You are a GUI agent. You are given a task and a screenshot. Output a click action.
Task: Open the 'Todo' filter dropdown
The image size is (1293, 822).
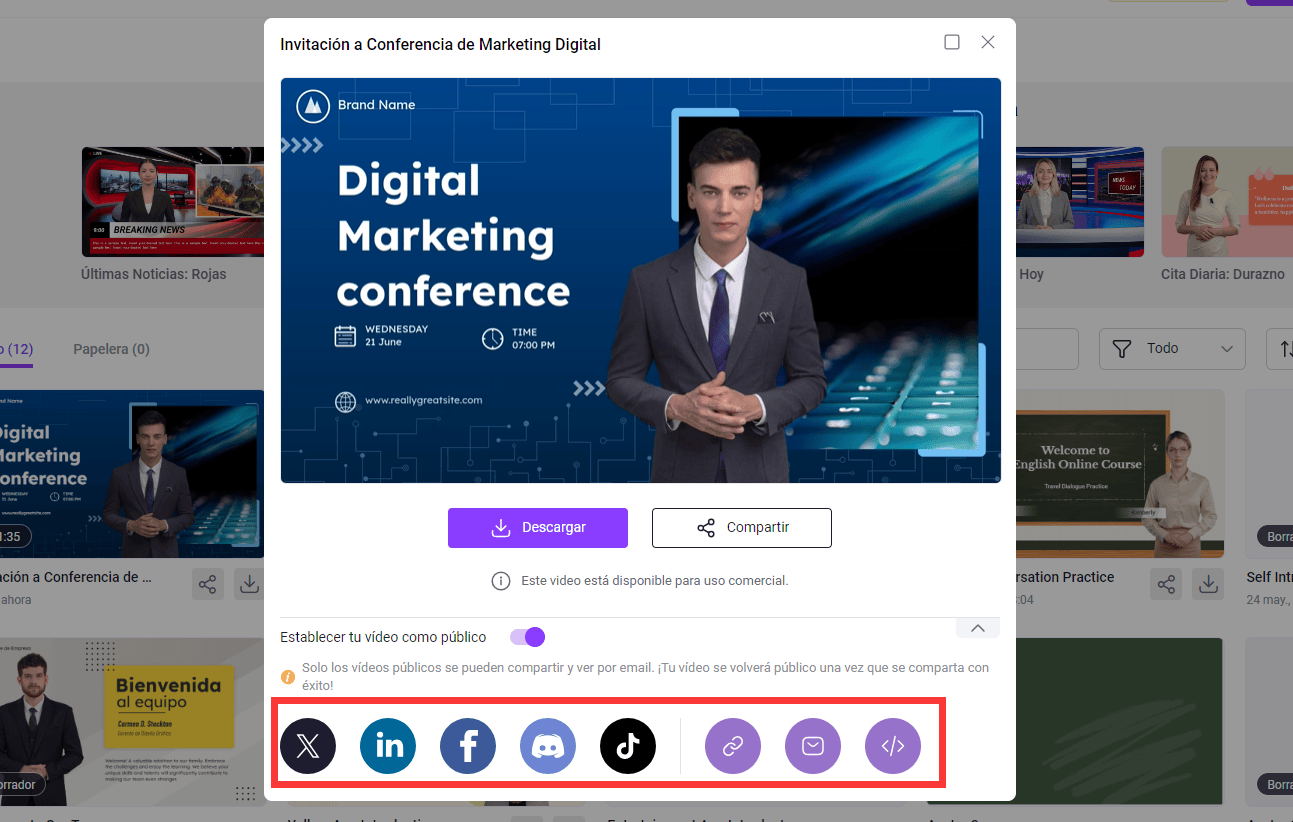coord(1172,348)
